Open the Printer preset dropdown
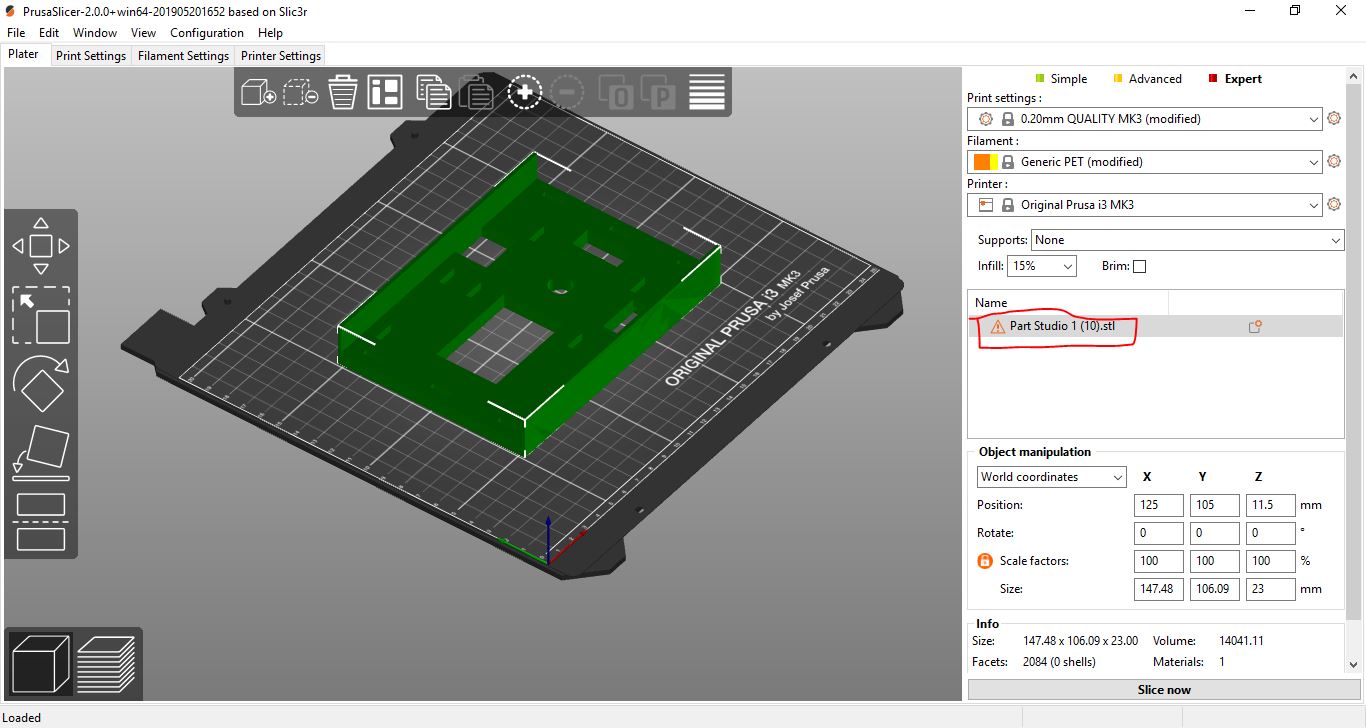Screen dimensions: 1366x728 (x=1145, y=205)
